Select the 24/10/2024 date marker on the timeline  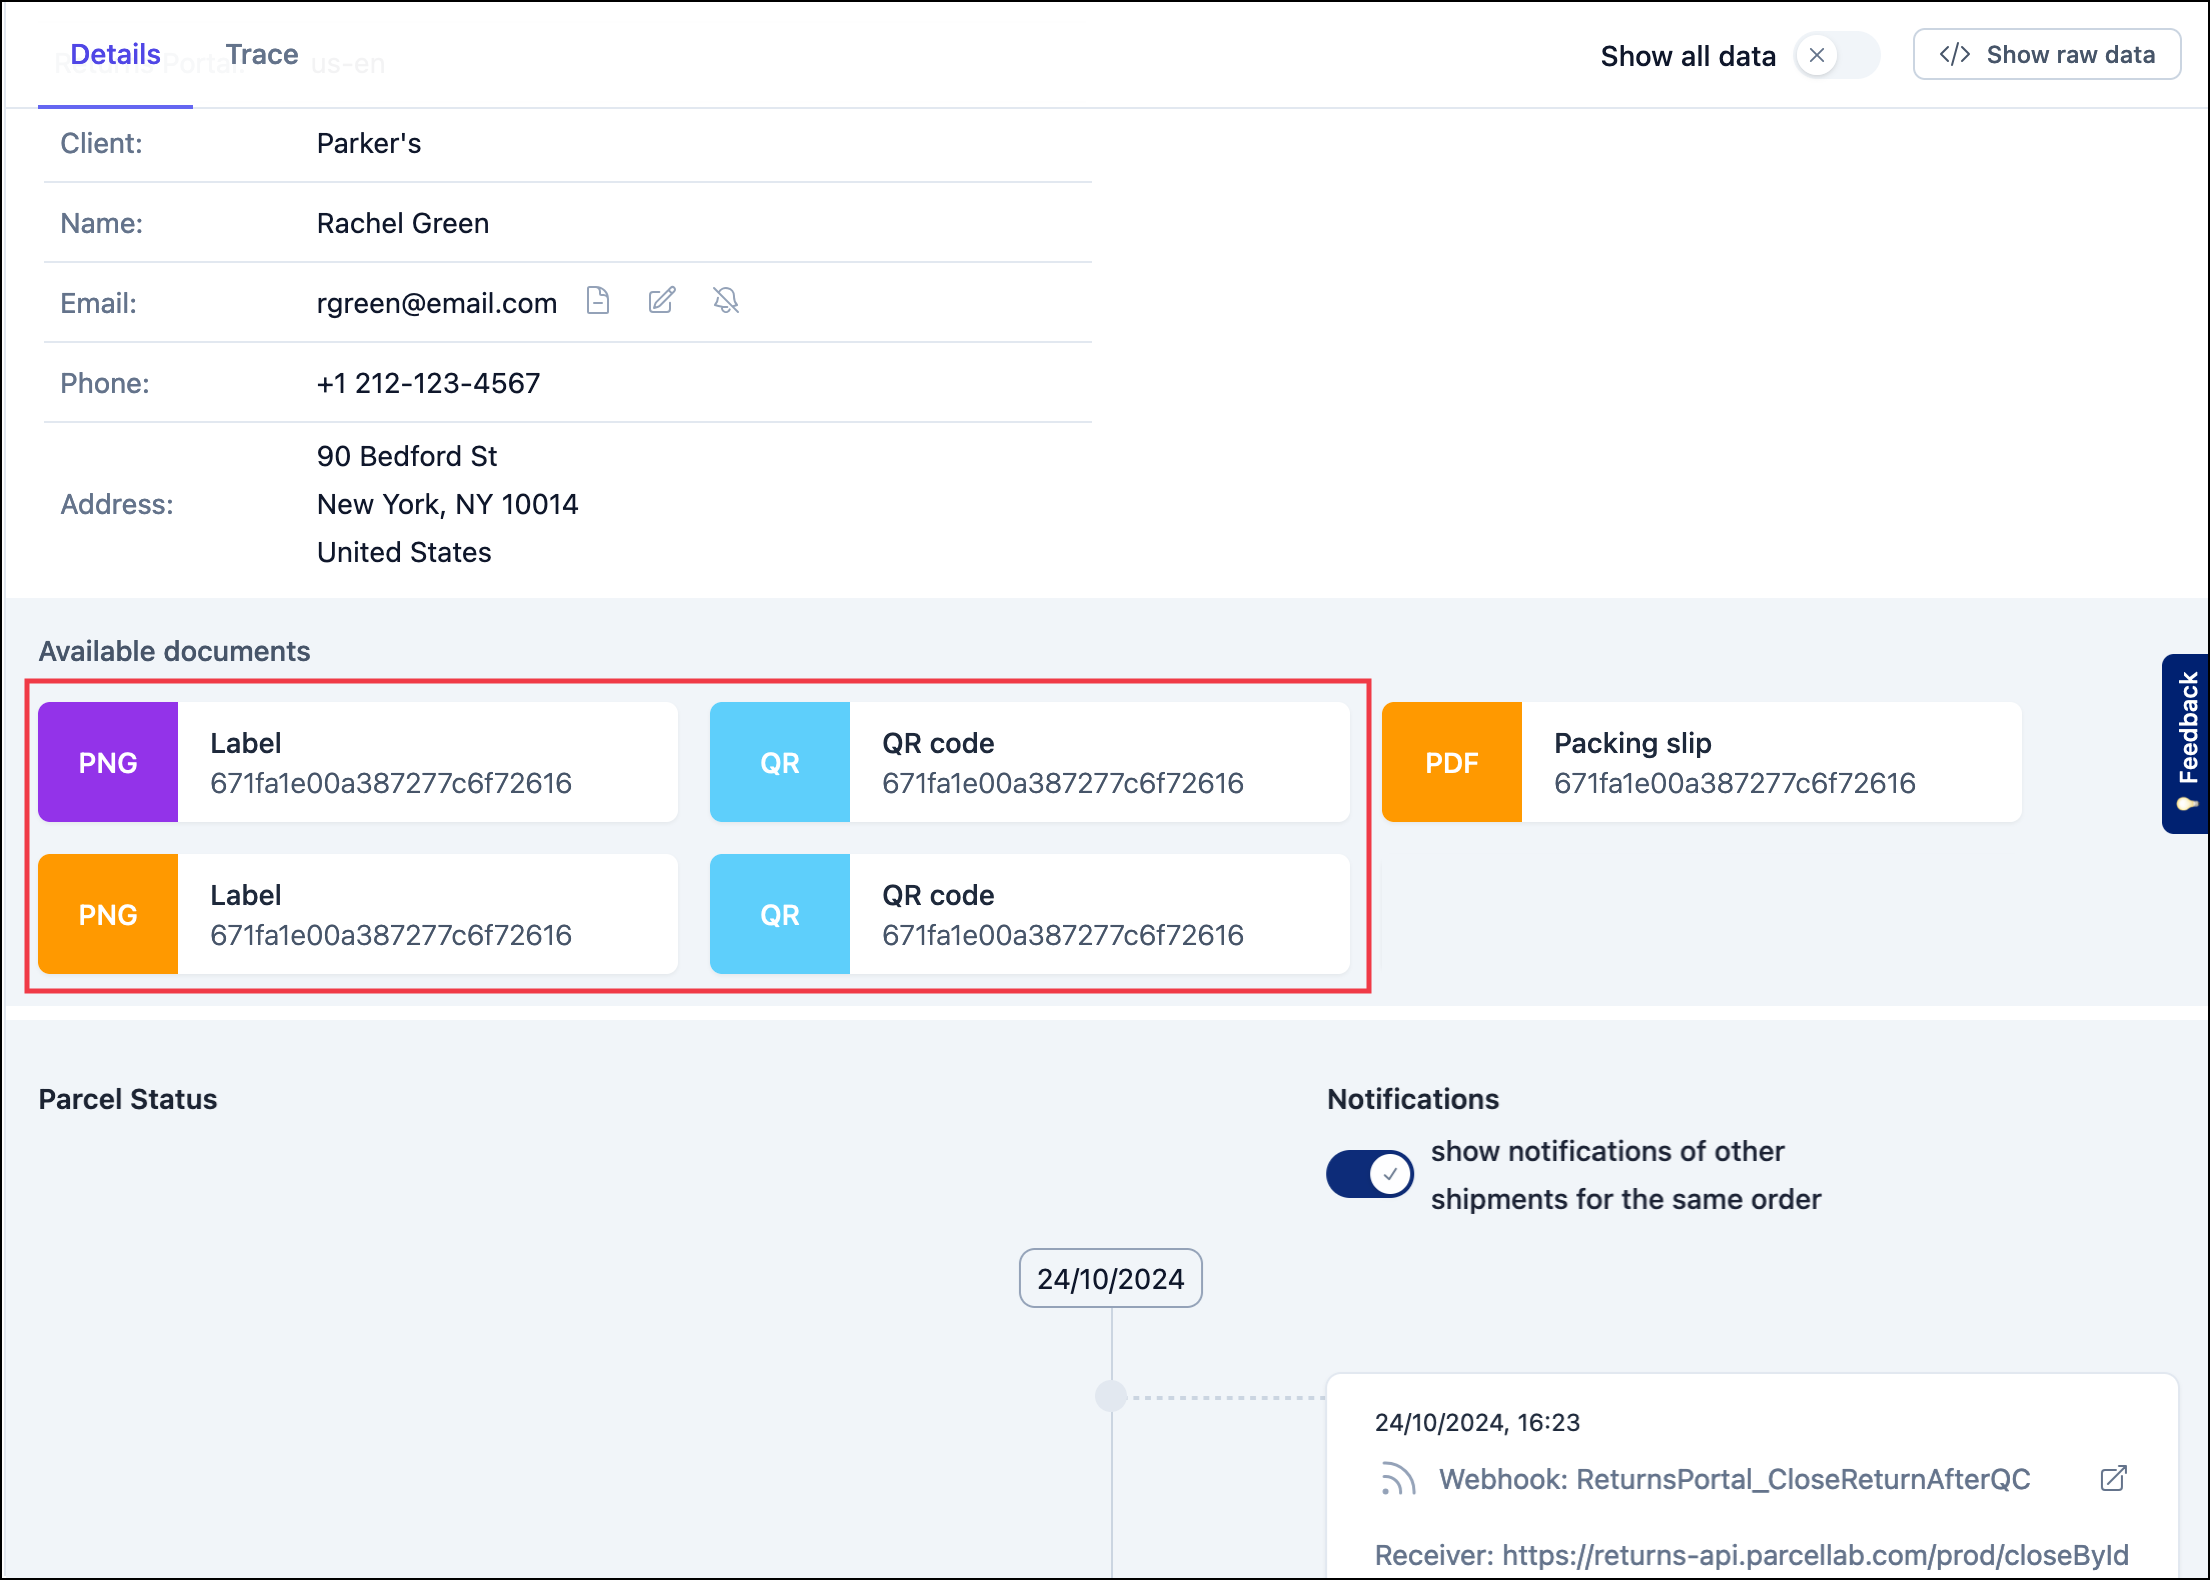tap(1109, 1277)
